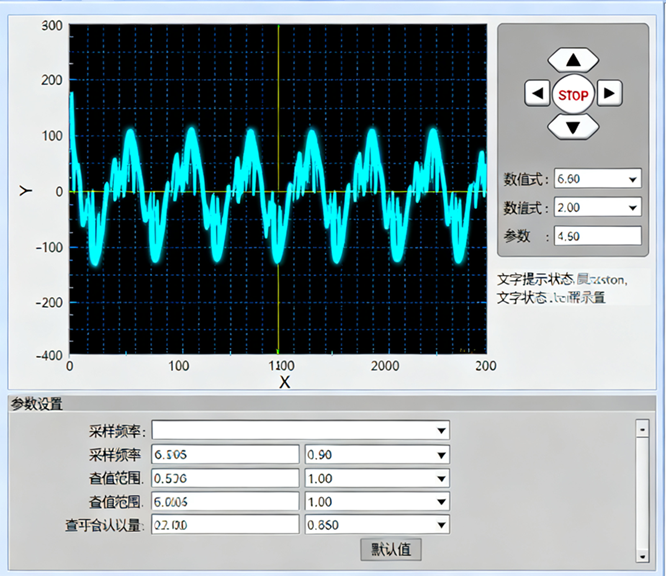Image resolution: width=666 pixels, height=576 pixels.
Task: Click the vertical yellow cursor line on chart
Action: coord(279,189)
